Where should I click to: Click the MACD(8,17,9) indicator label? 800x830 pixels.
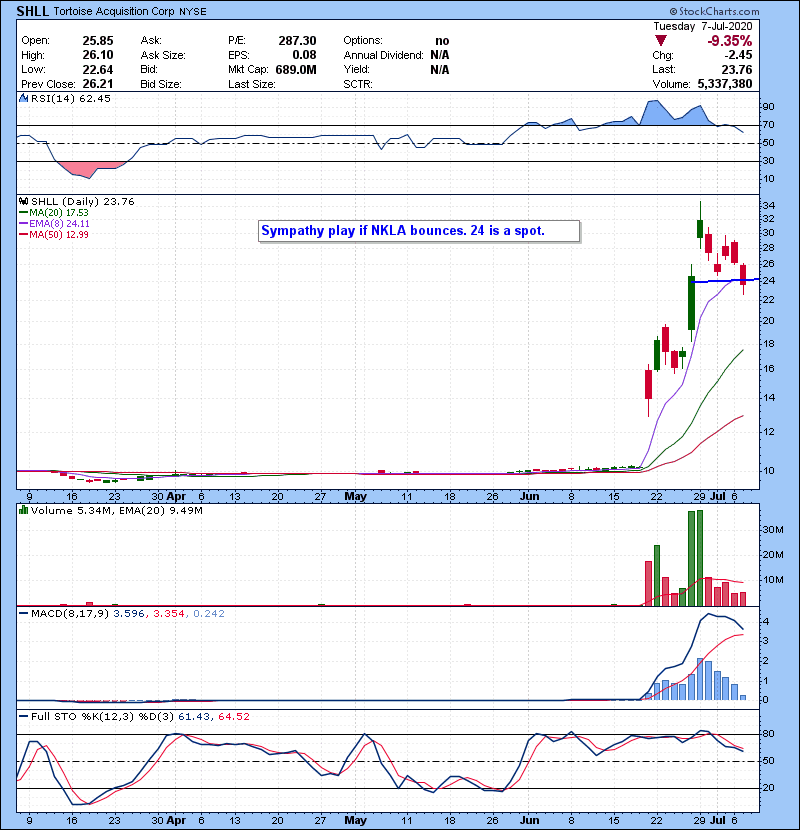tap(70, 614)
